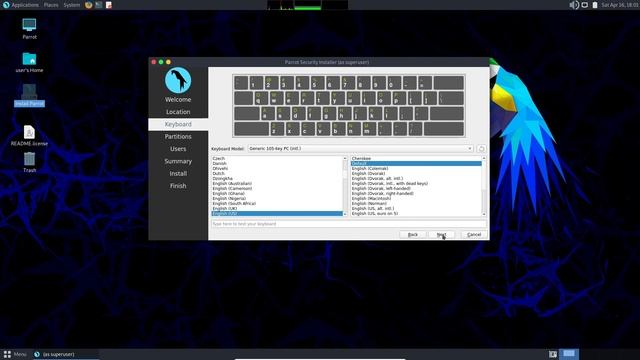Switch to the highlighted workspace in pager

coord(569,354)
